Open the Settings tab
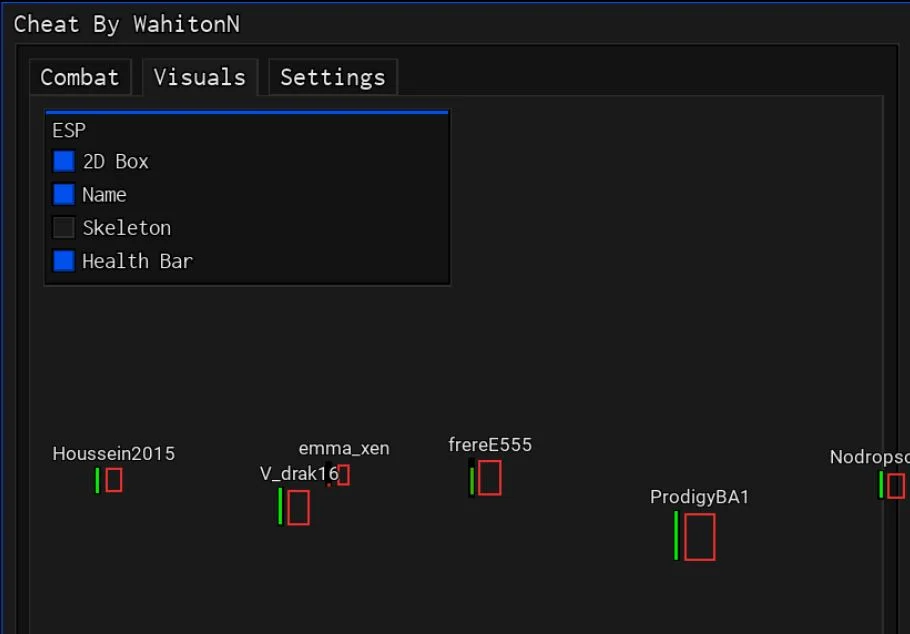 coord(333,77)
